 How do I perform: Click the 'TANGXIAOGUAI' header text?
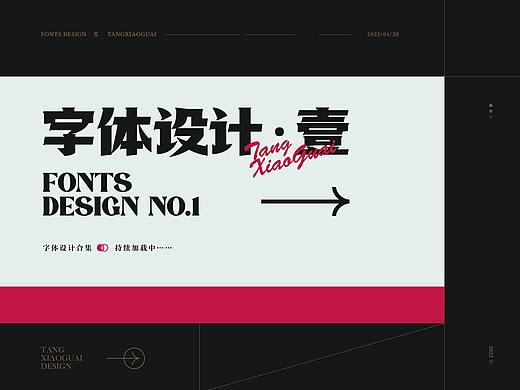coord(132,34)
